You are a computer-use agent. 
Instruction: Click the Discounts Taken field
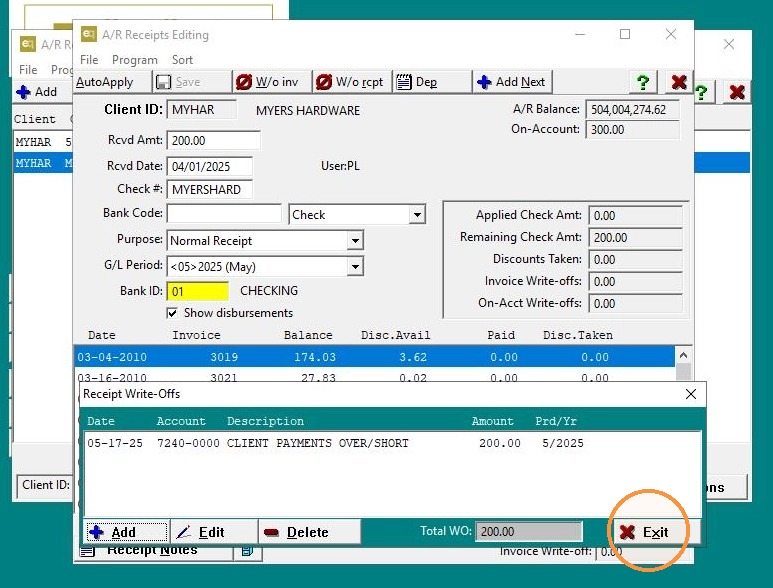[635, 260]
